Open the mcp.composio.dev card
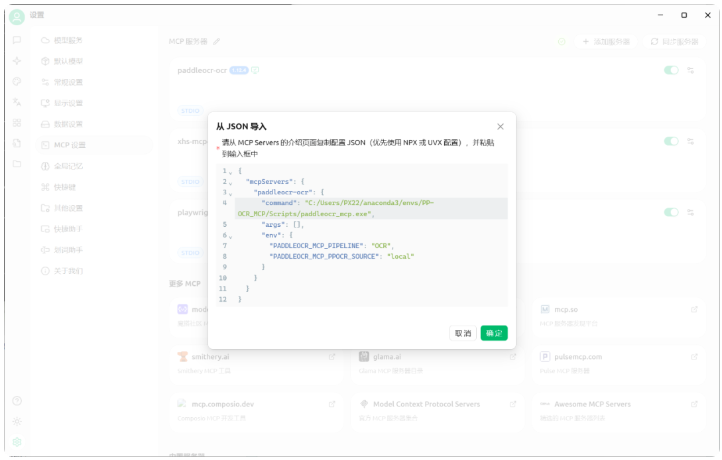The width and height of the screenshot is (722, 460). pos(256,410)
